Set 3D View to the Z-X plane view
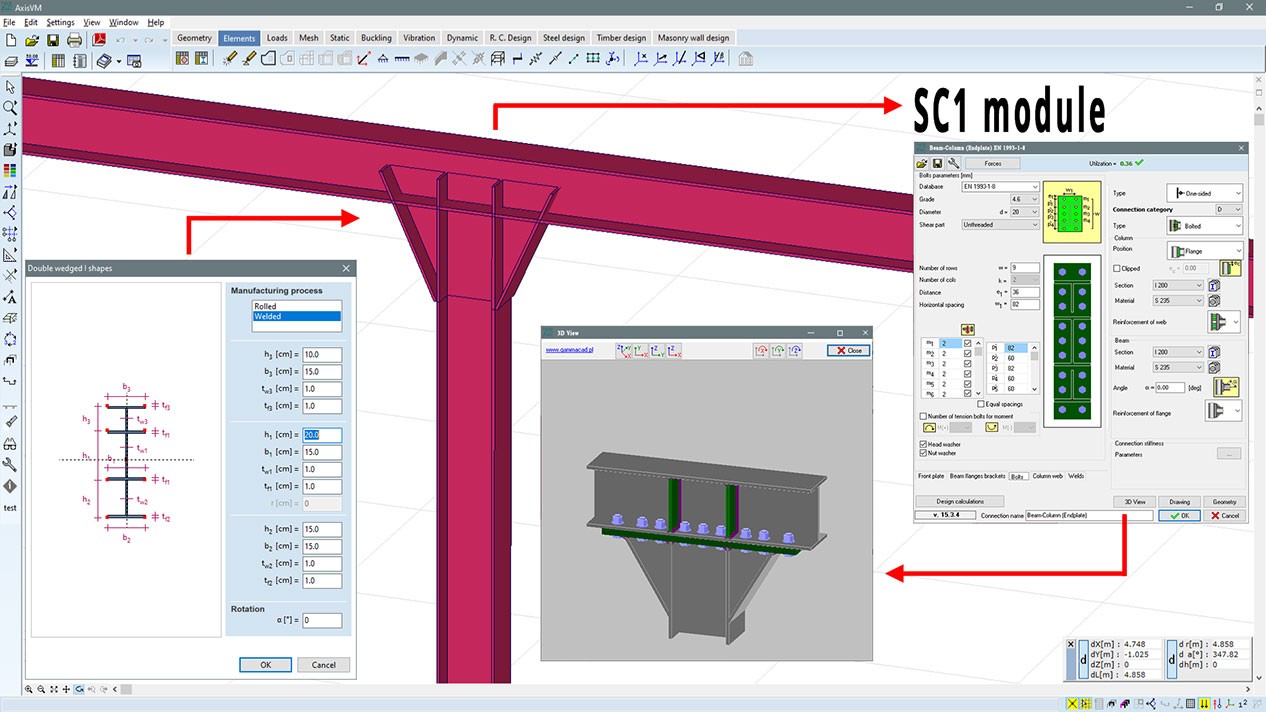1266x712 pixels. 674,351
